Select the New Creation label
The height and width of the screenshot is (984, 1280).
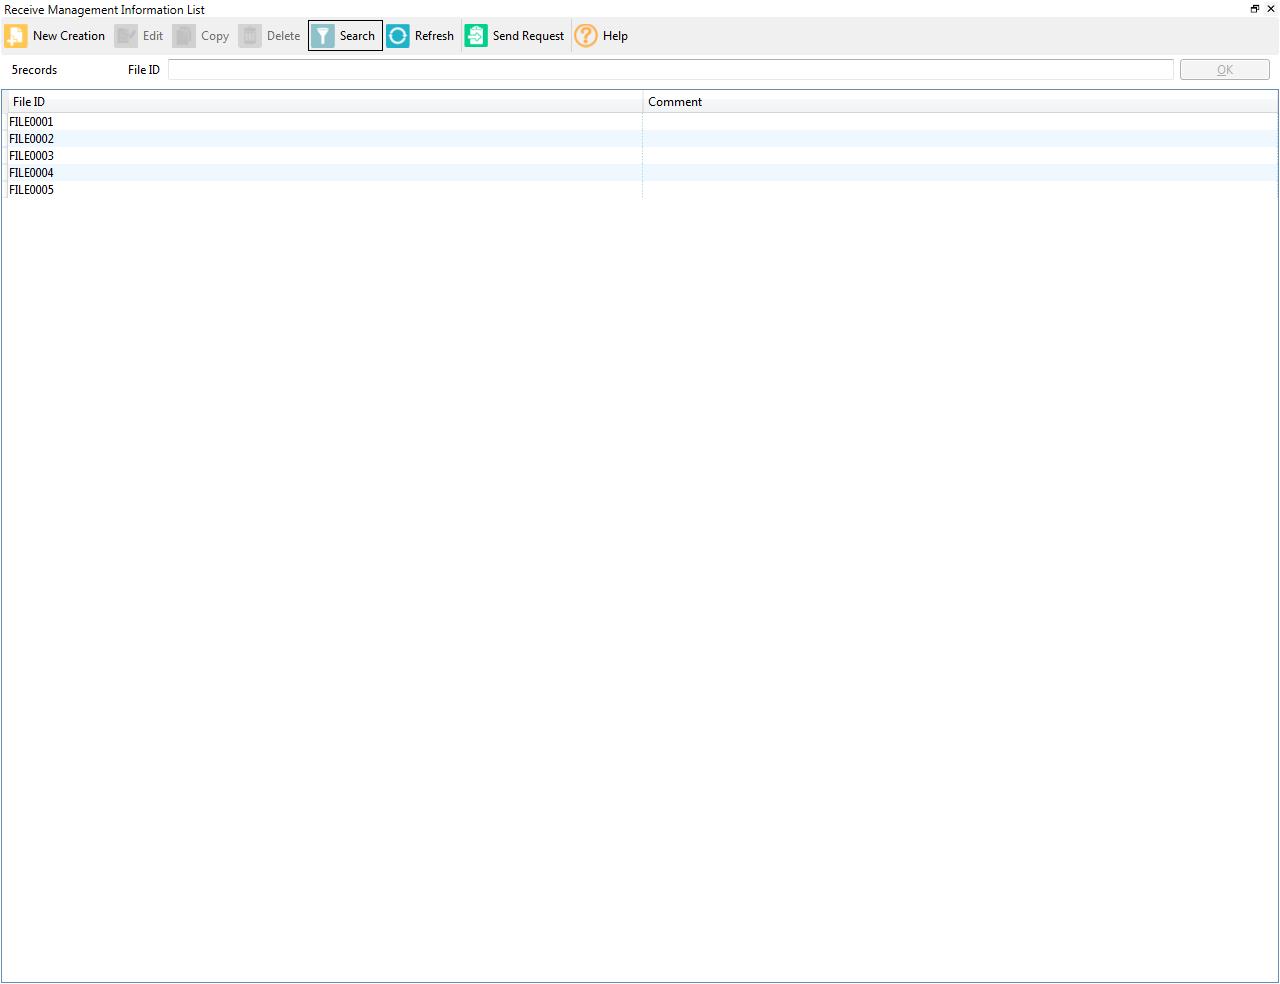point(69,36)
